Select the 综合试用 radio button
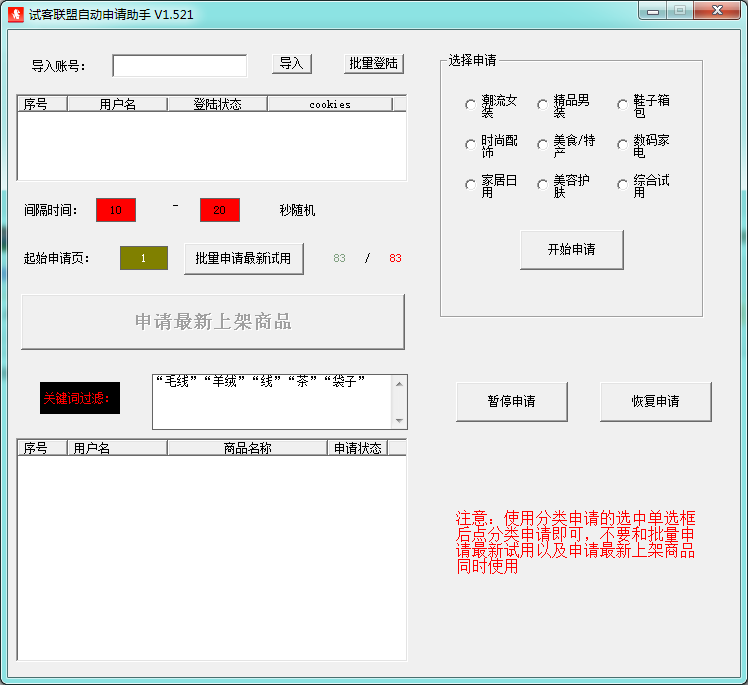Image resolution: width=748 pixels, height=685 pixels. [623, 185]
